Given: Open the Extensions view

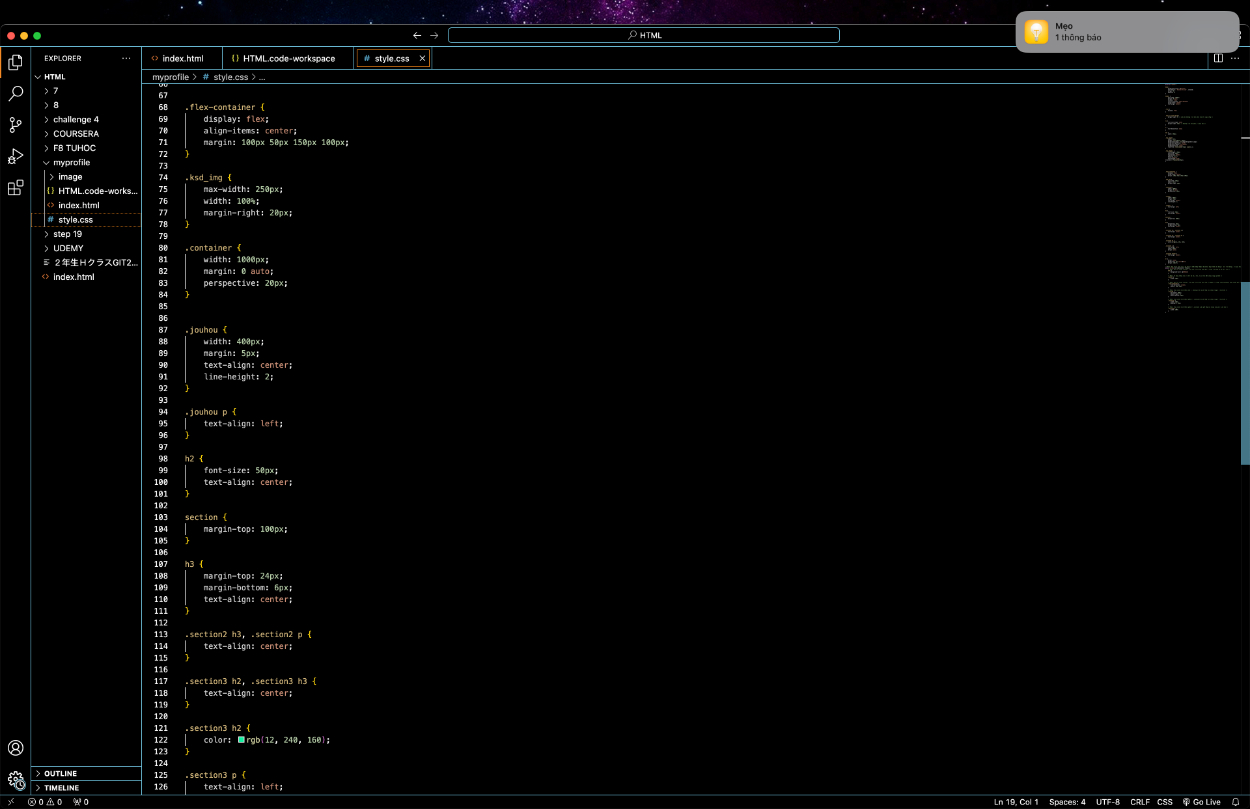Looking at the screenshot, I should tap(15, 187).
